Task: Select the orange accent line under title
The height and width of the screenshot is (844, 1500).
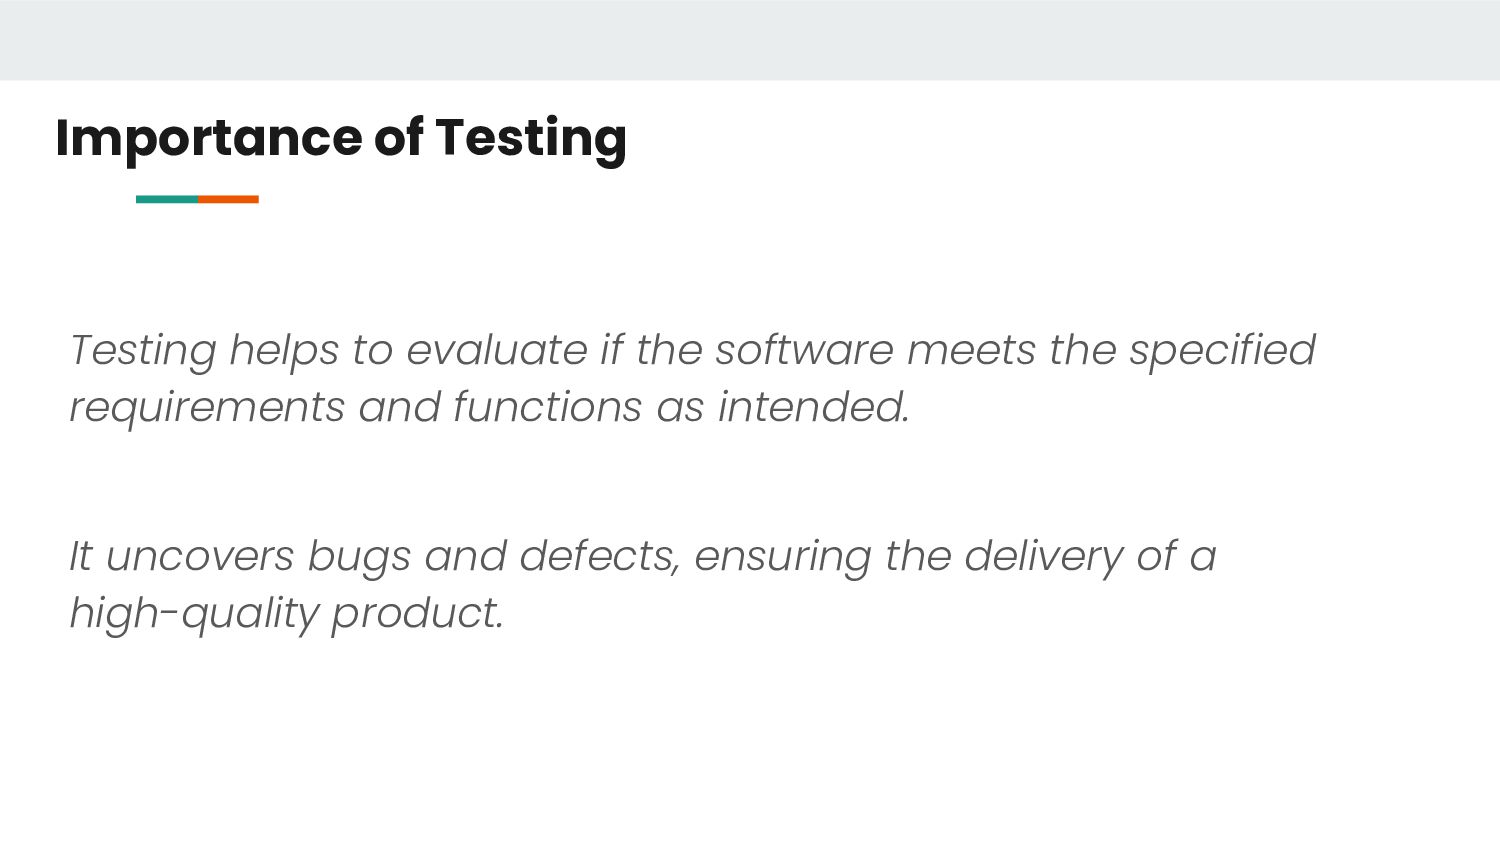Action: pos(229,199)
